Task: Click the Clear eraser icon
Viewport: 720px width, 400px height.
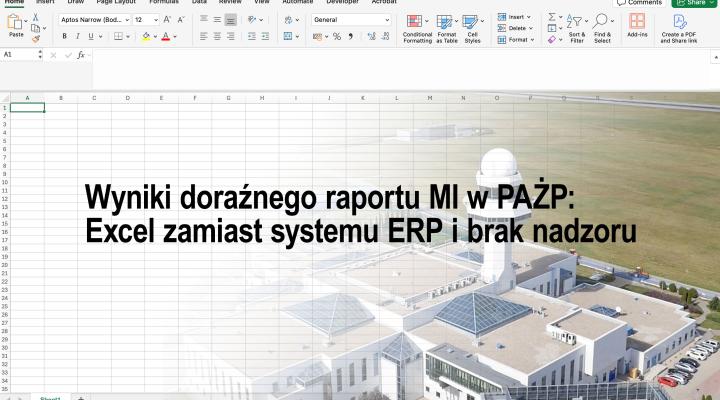Action: click(x=552, y=40)
